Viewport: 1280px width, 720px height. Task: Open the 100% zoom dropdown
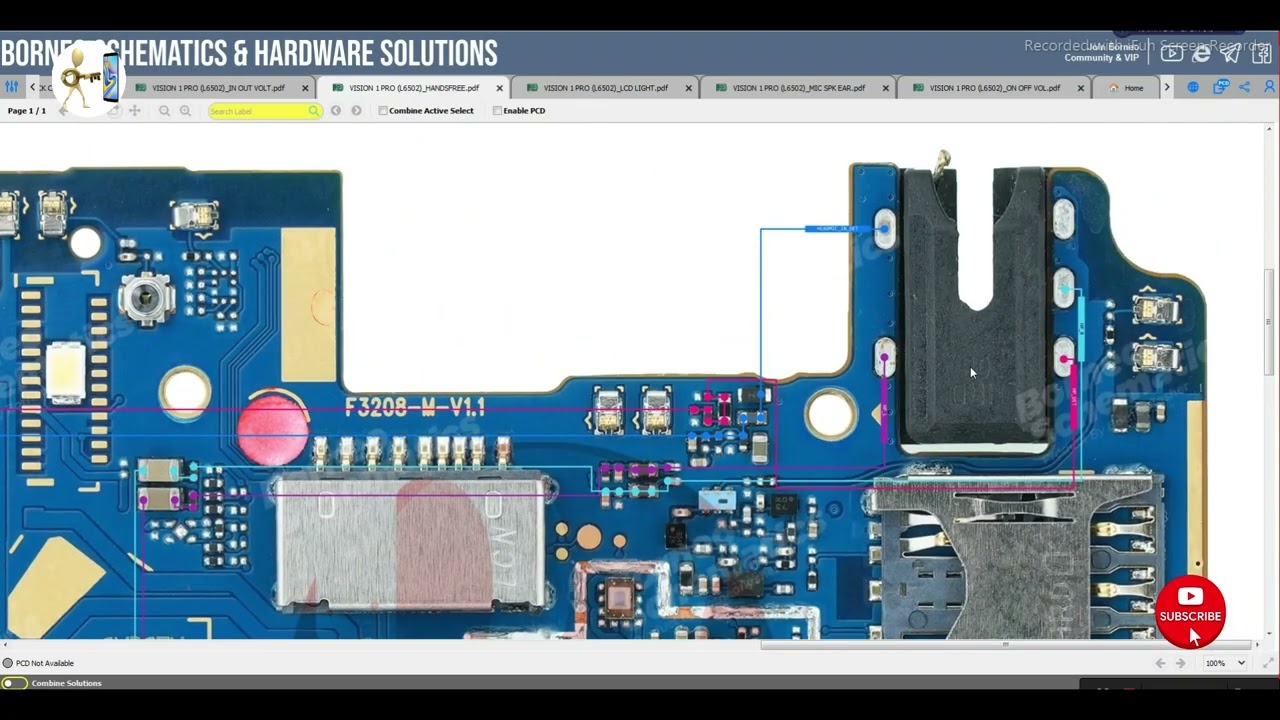tap(1225, 663)
